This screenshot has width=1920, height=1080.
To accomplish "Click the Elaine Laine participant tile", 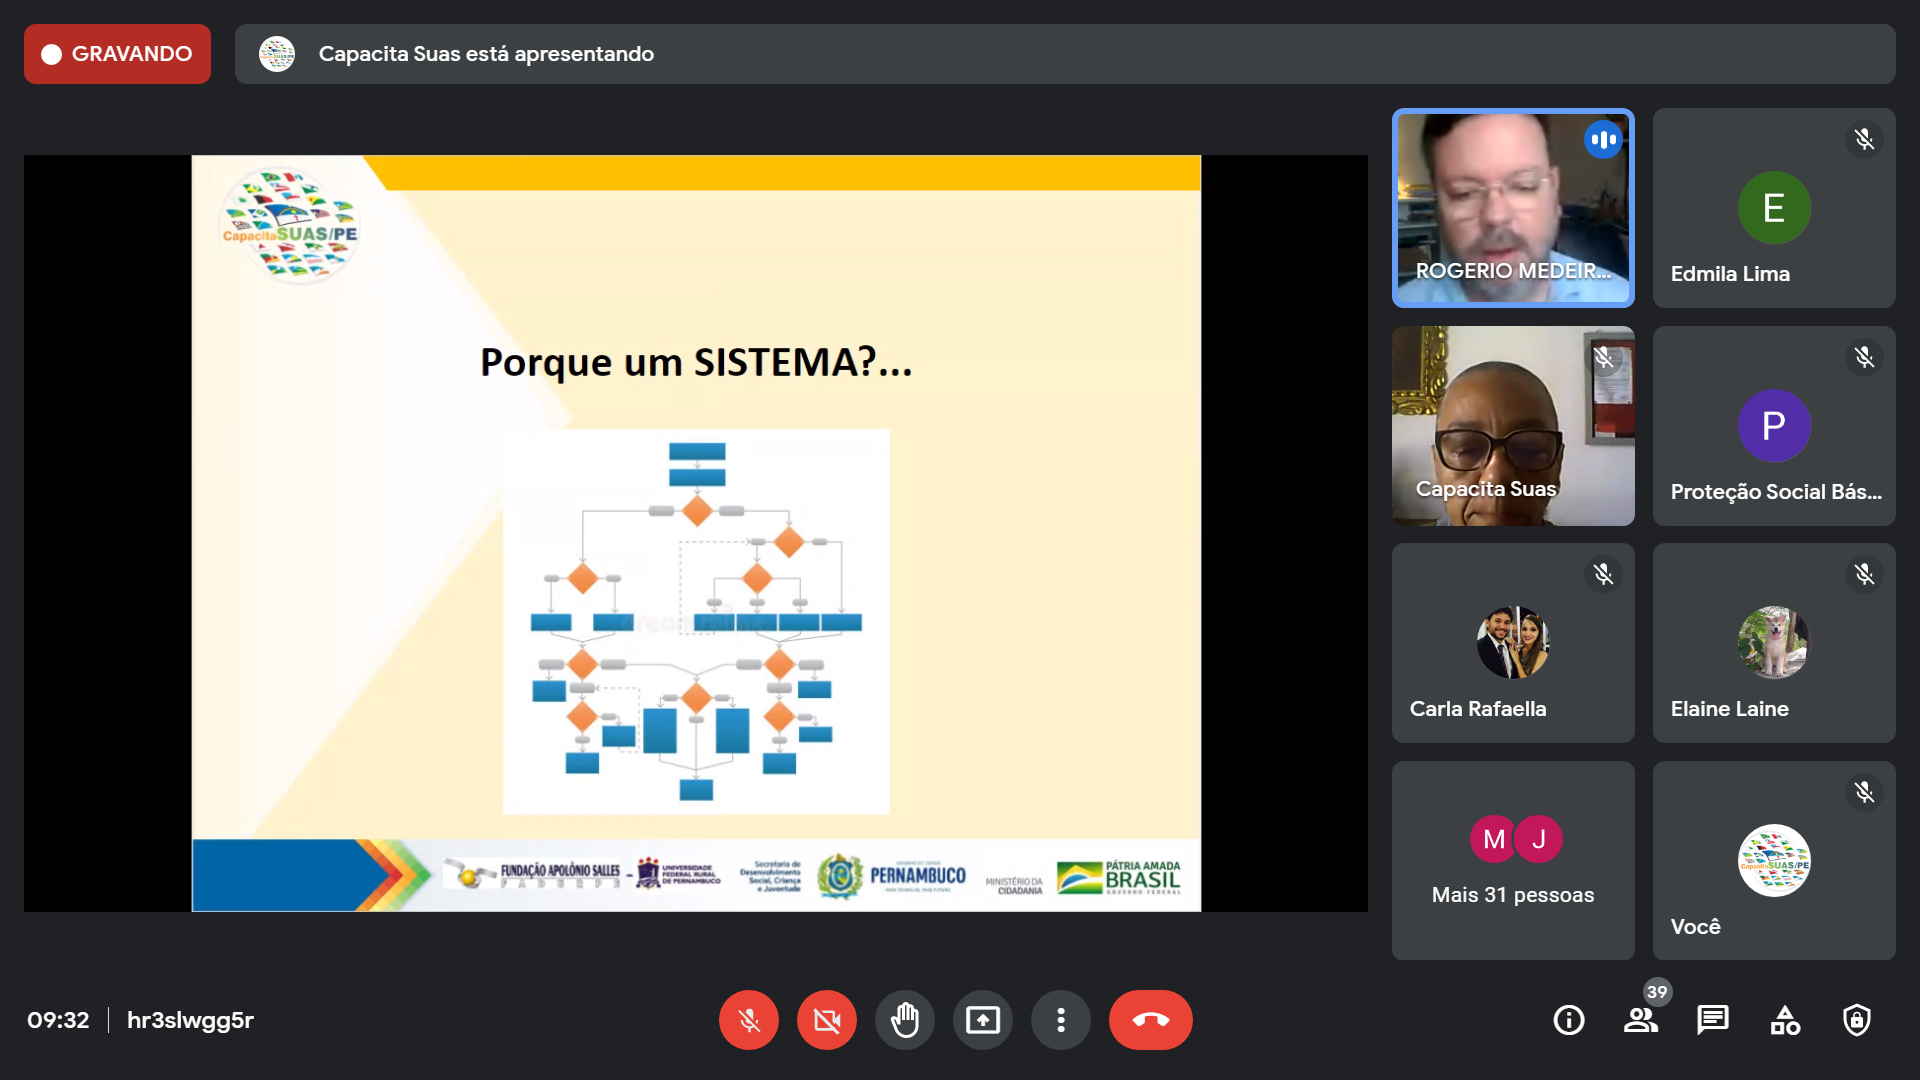I will pos(1773,643).
